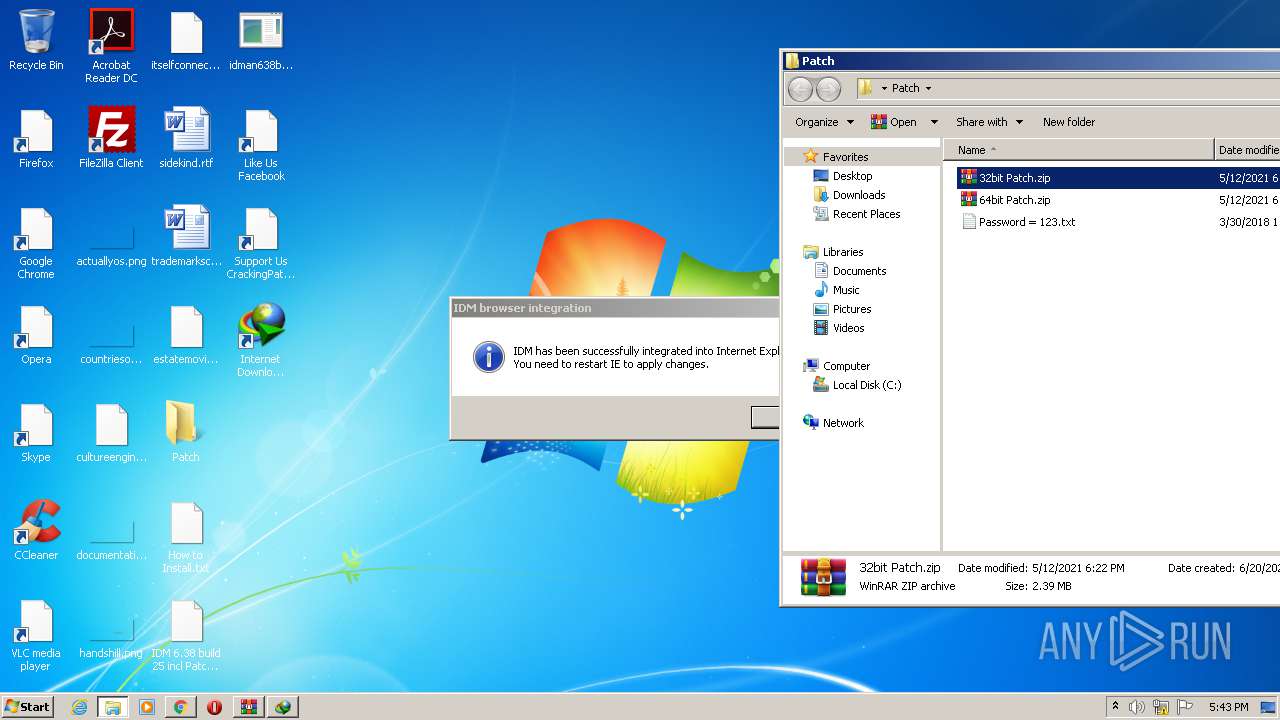The height and width of the screenshot is (720, 1280).
Task: Go back in the Patch explorer window
Action: [x=801, y=89]
